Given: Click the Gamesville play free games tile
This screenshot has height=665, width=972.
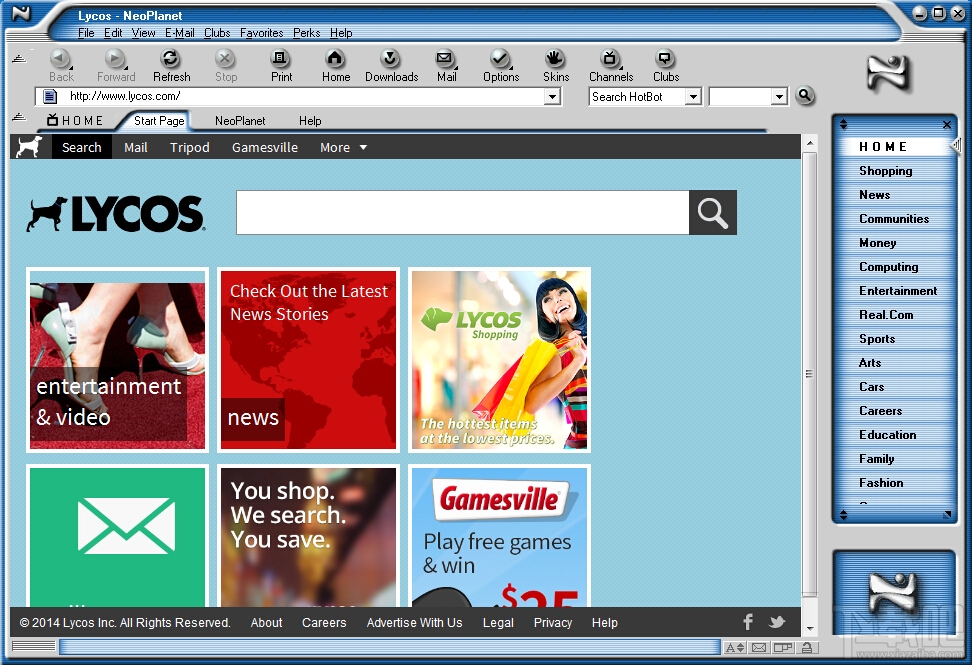Looking at the screenshot, I should click(500, 537).
